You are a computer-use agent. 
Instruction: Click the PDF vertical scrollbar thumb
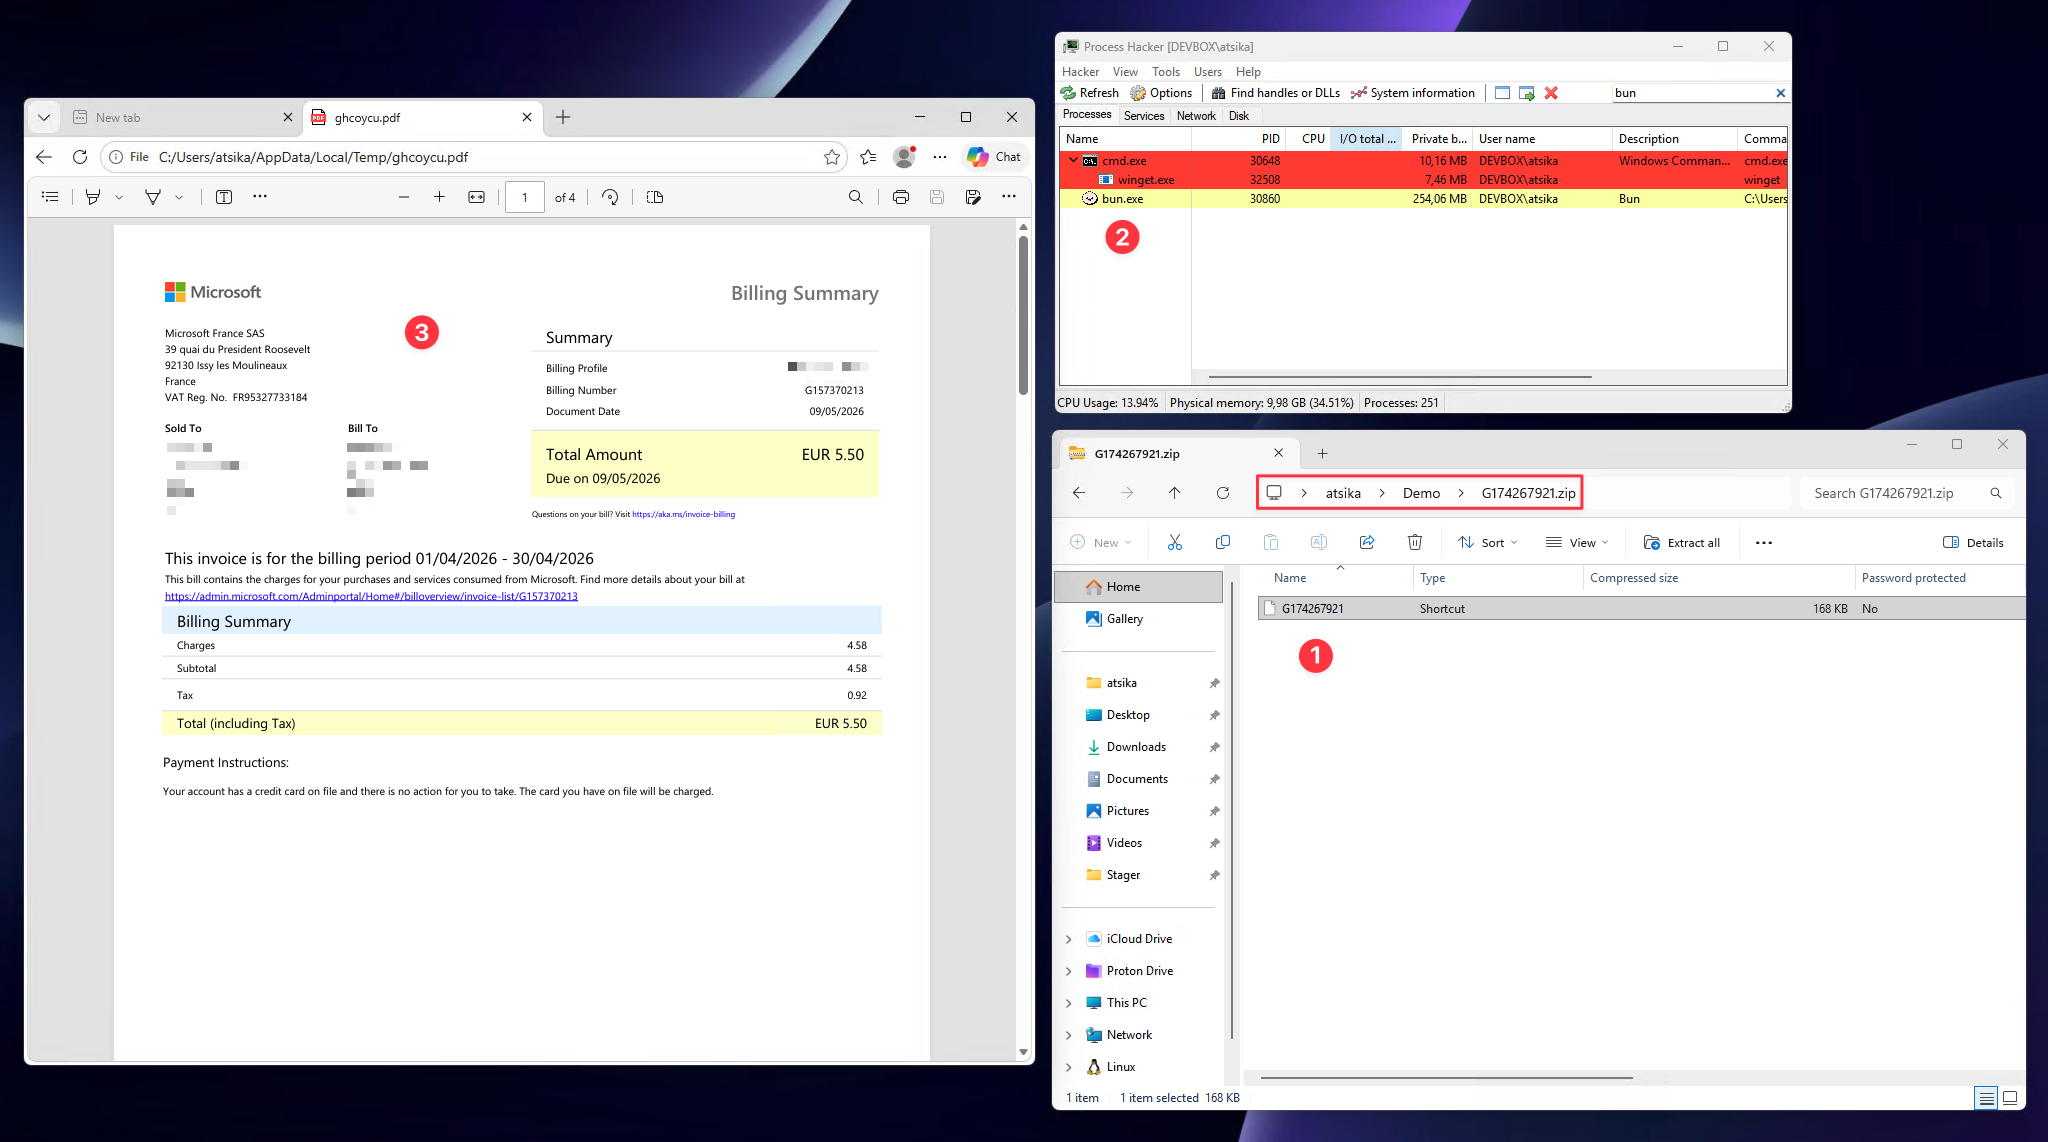pos(1023,315)
